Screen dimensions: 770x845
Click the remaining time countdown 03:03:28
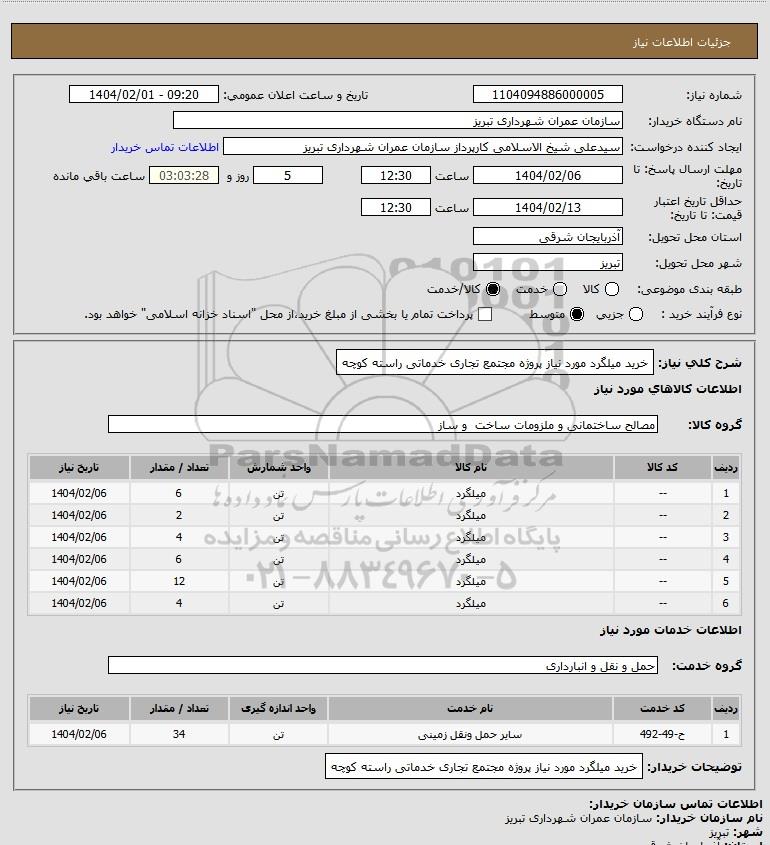(x=184, y=175)
